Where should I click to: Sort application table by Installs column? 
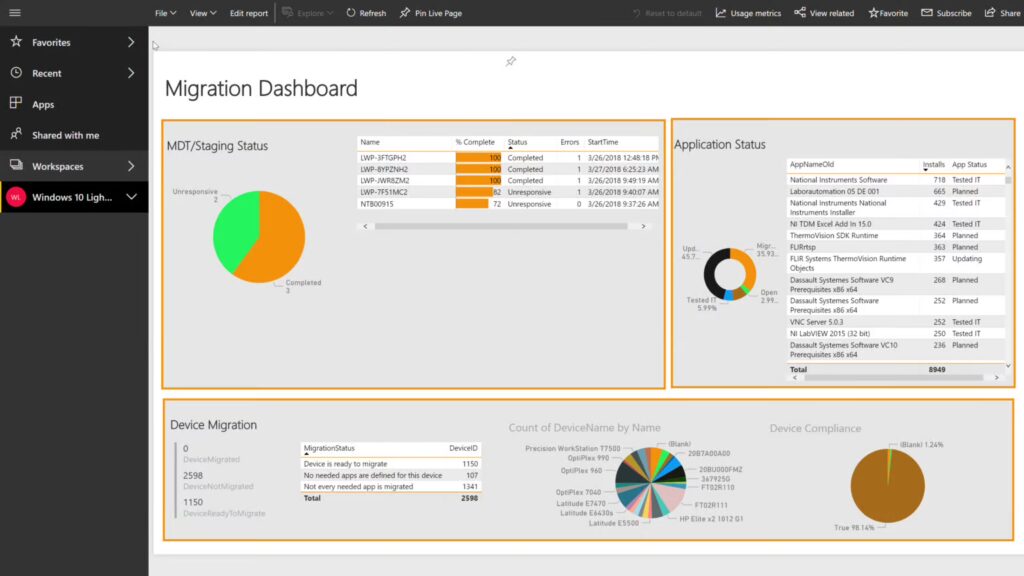tap(933, 165)
